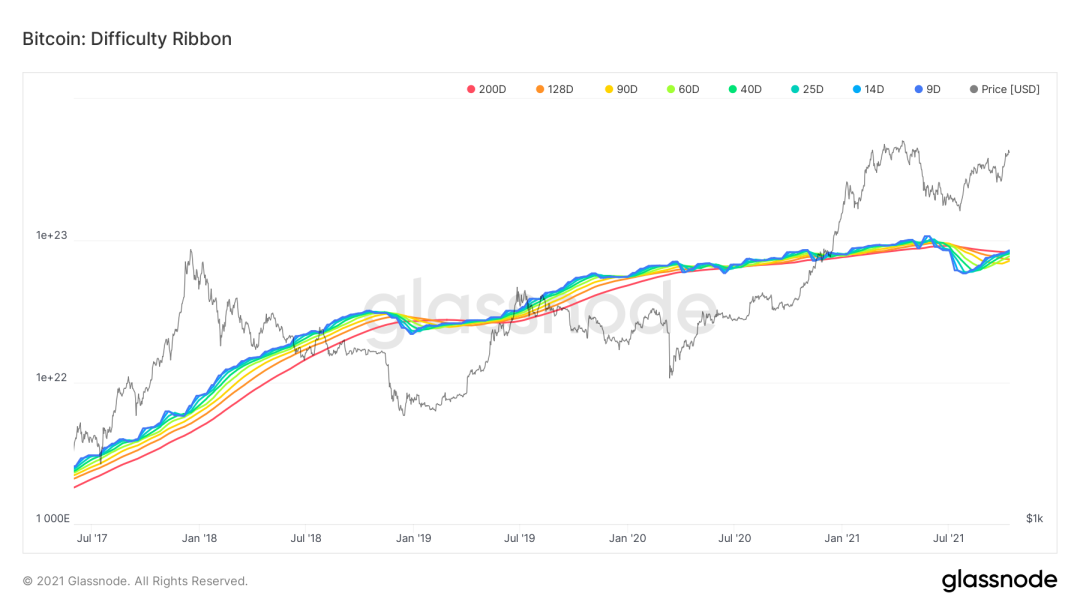Image resolution: width=1080 pixels, height=608 pixels.
Task: Click the 1e+23 y-axis label
Action: 52,235
